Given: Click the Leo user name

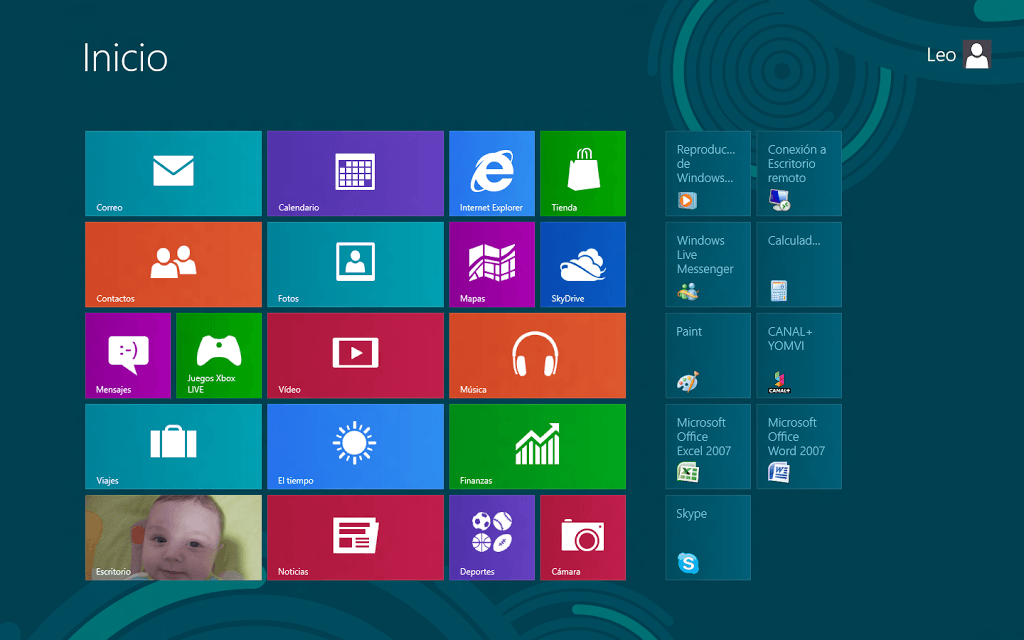Looking at the screenshot, I should [941, 55].
